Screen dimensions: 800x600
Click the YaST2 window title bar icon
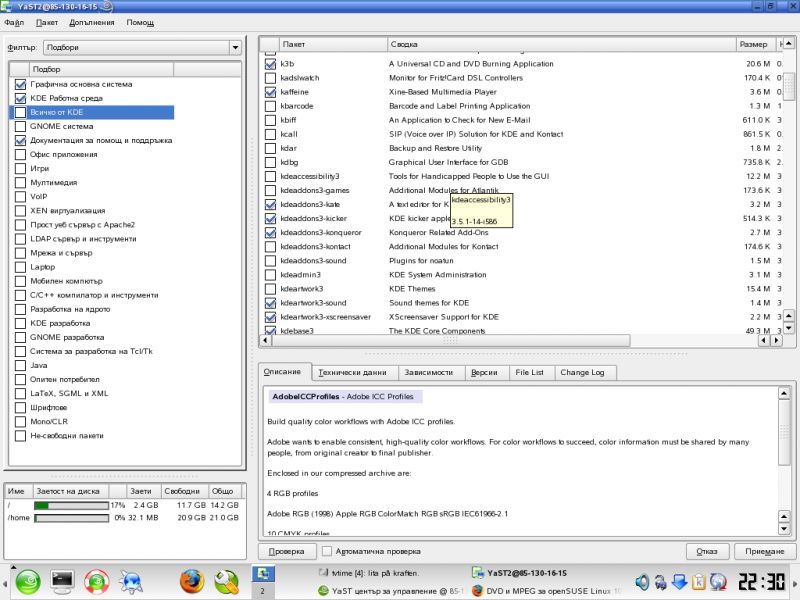click(x=7, y=6)
